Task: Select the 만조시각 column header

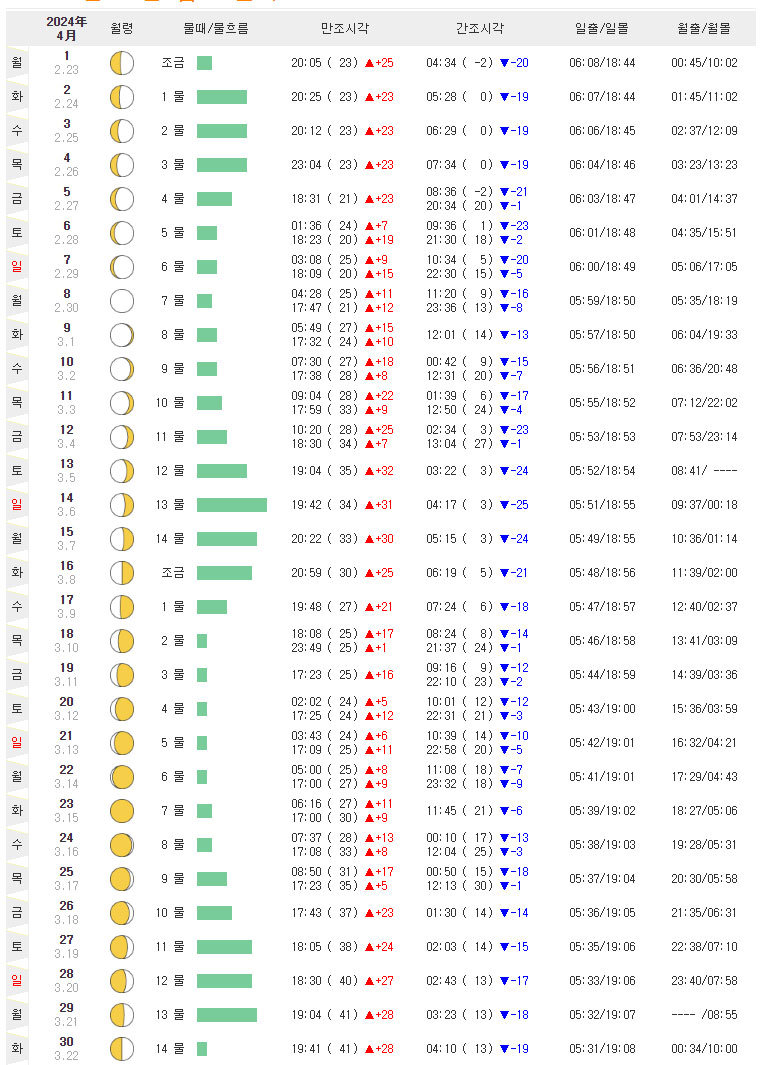Action: click(342, 29)
